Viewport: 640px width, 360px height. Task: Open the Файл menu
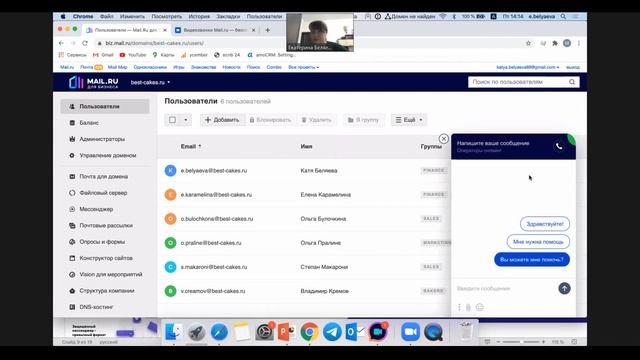point(107,17)
